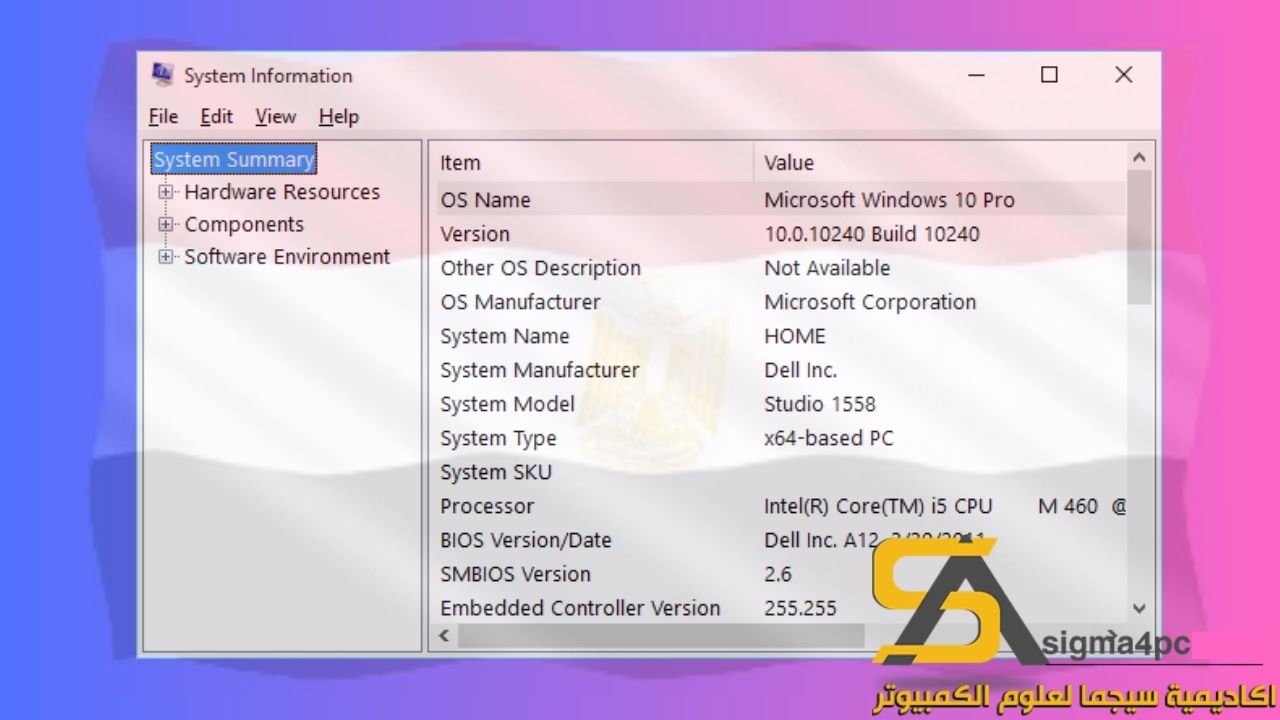Screen dimensions: 1280x720
Task: Click the vertical scrollbar thumb
Action: [1139, 237]
